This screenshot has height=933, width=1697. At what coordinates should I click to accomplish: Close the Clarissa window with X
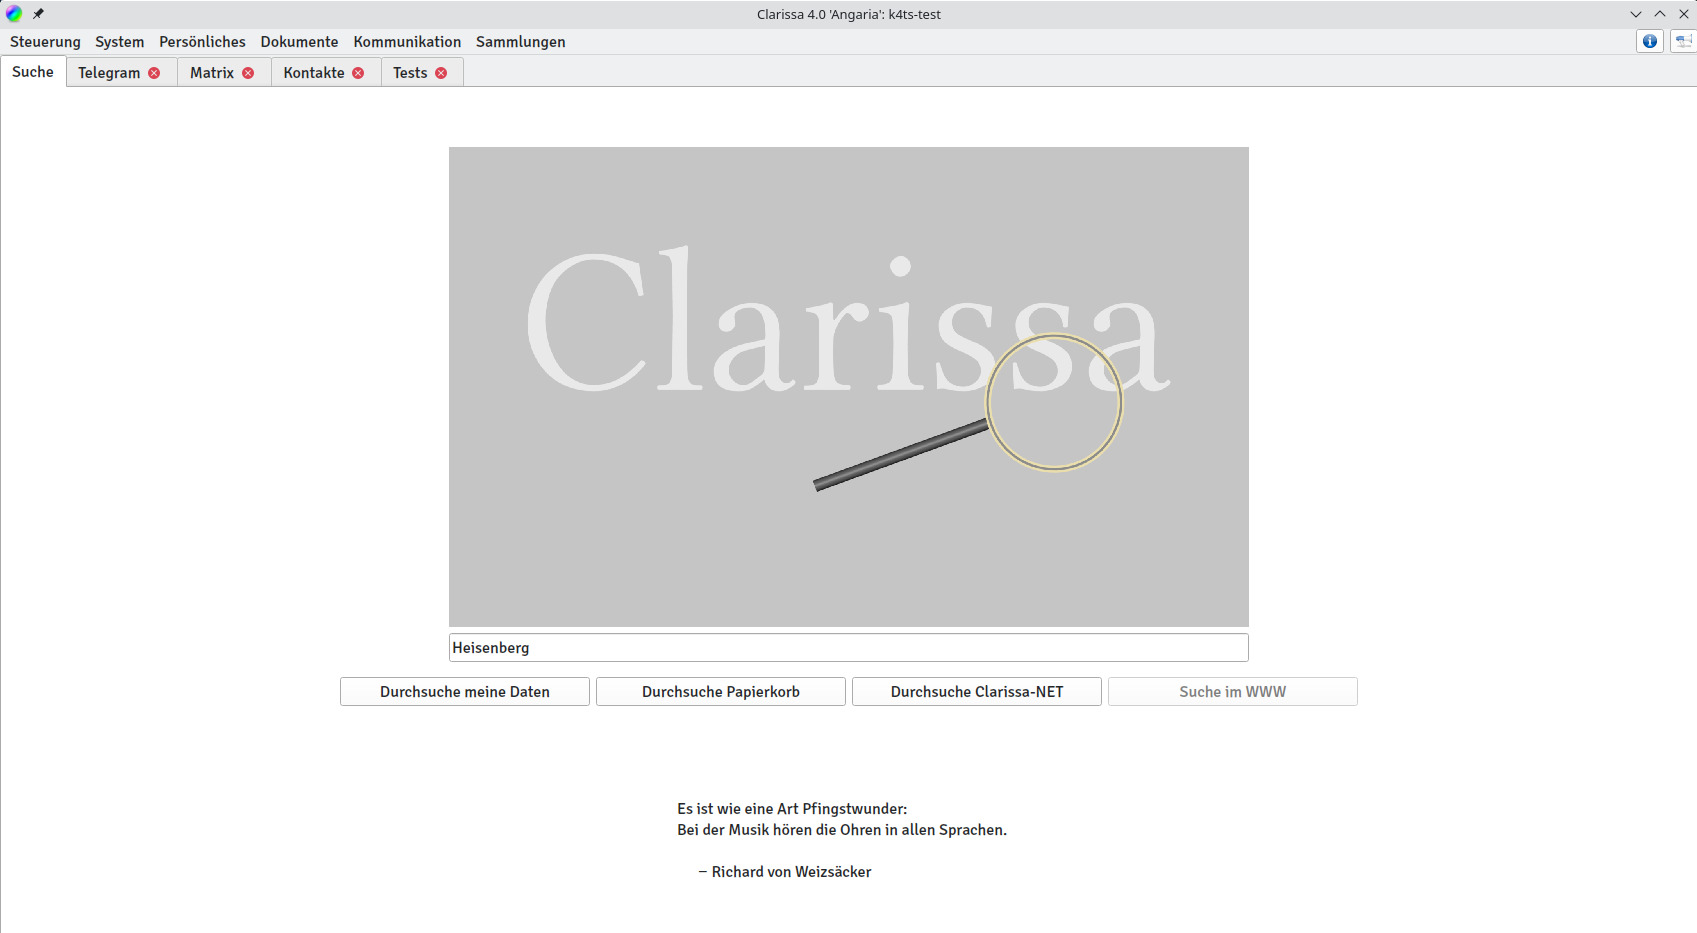pos(1684,14)
